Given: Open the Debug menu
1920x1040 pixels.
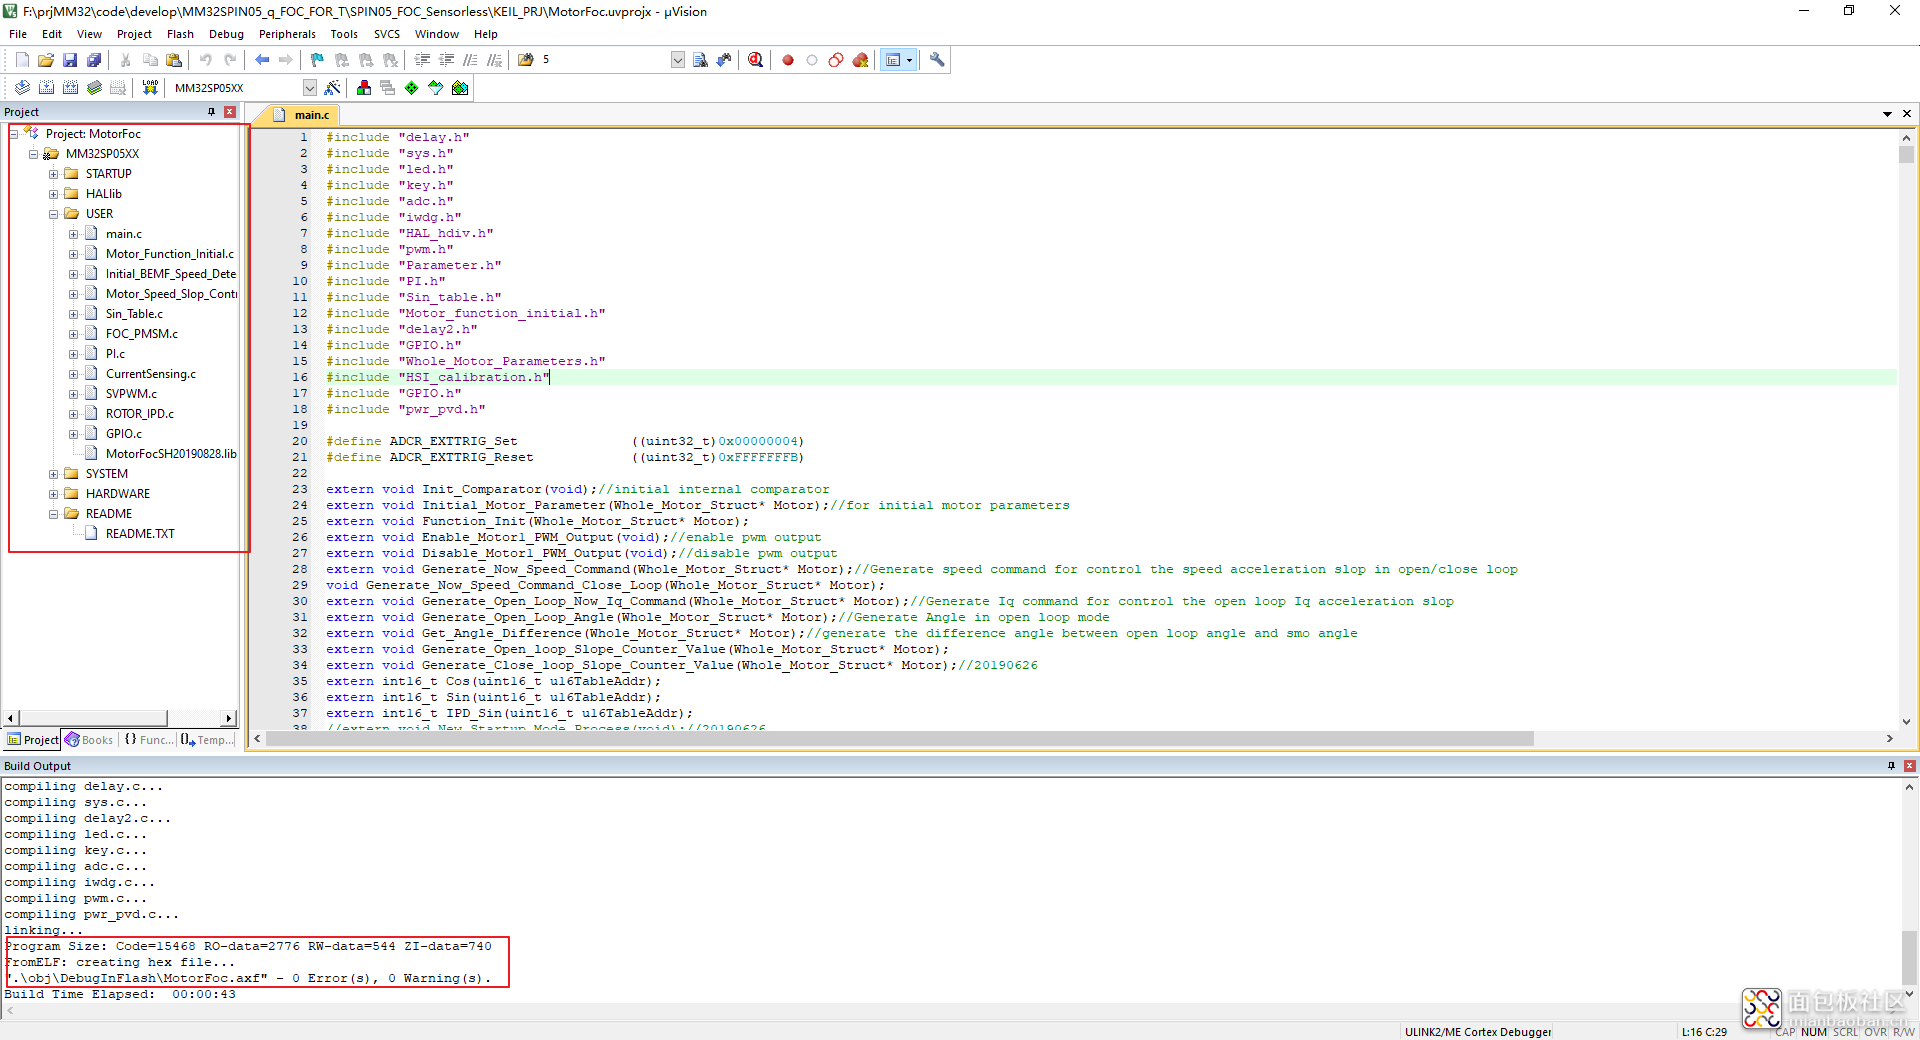Looking at the screenshot, I should pos(226,34).
